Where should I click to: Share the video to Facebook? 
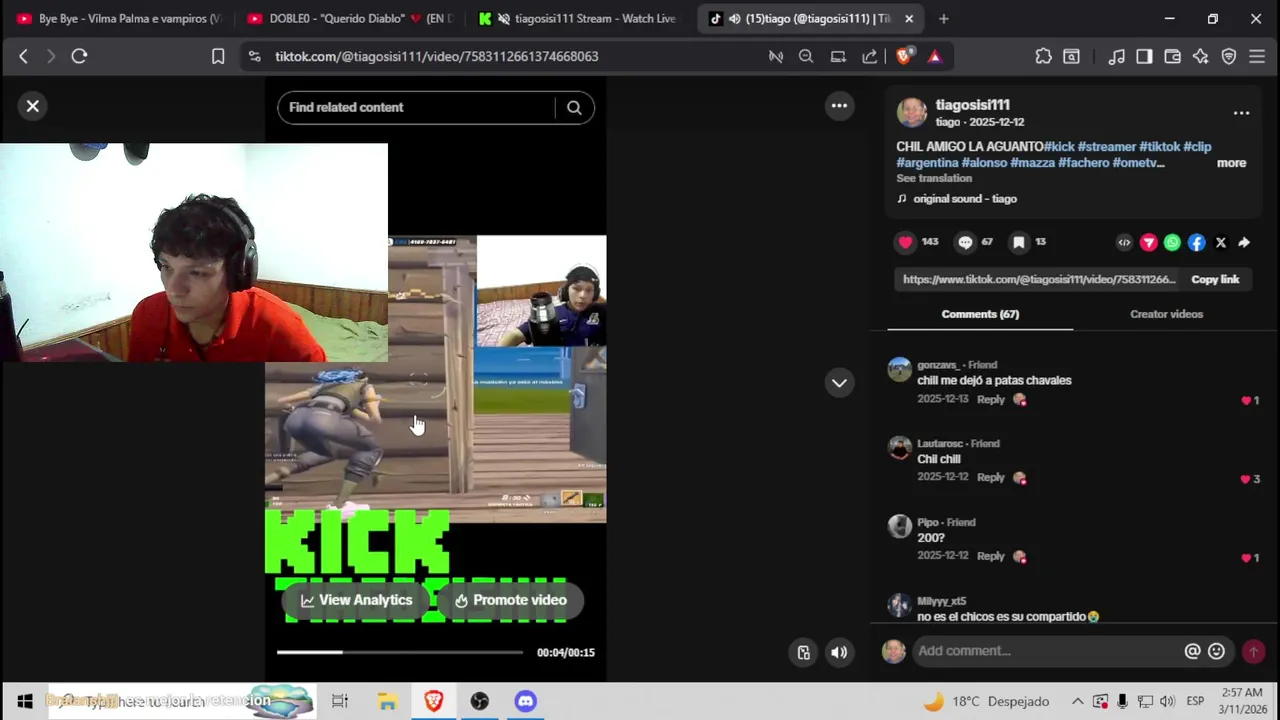tap(1196, 242)
